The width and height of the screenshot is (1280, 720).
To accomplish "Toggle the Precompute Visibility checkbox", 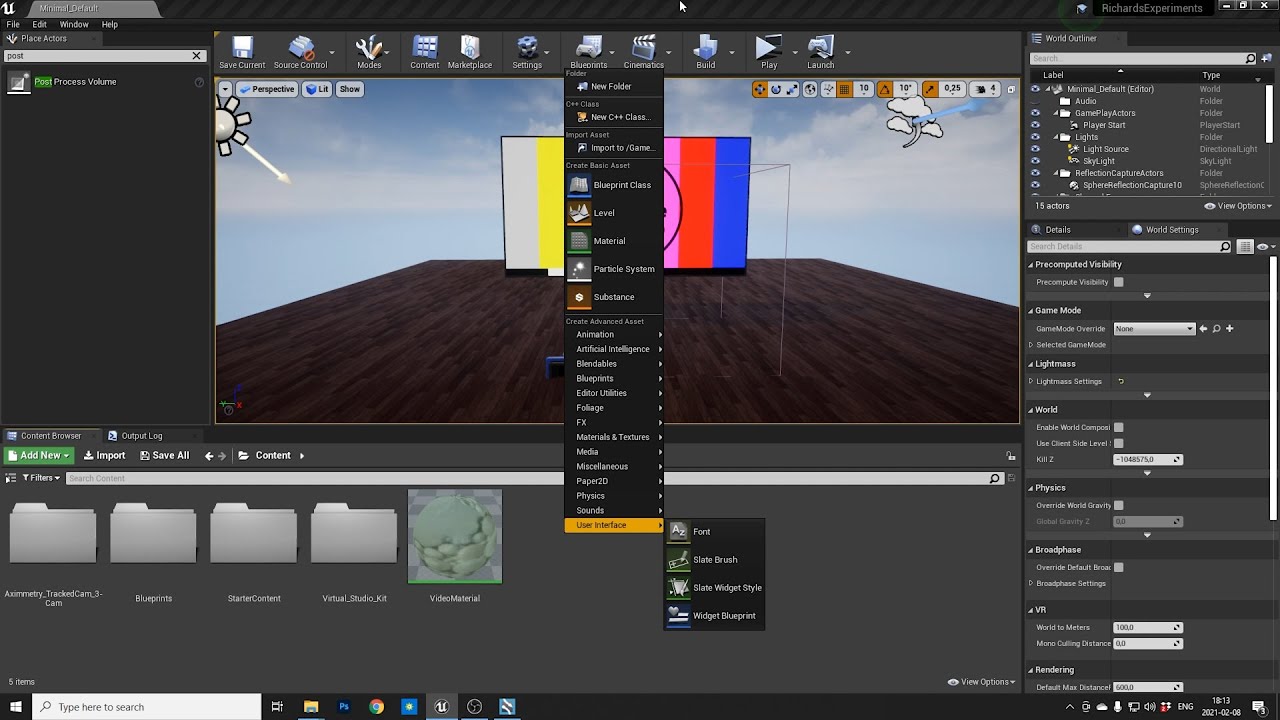I will click(x=1119, y=282).
